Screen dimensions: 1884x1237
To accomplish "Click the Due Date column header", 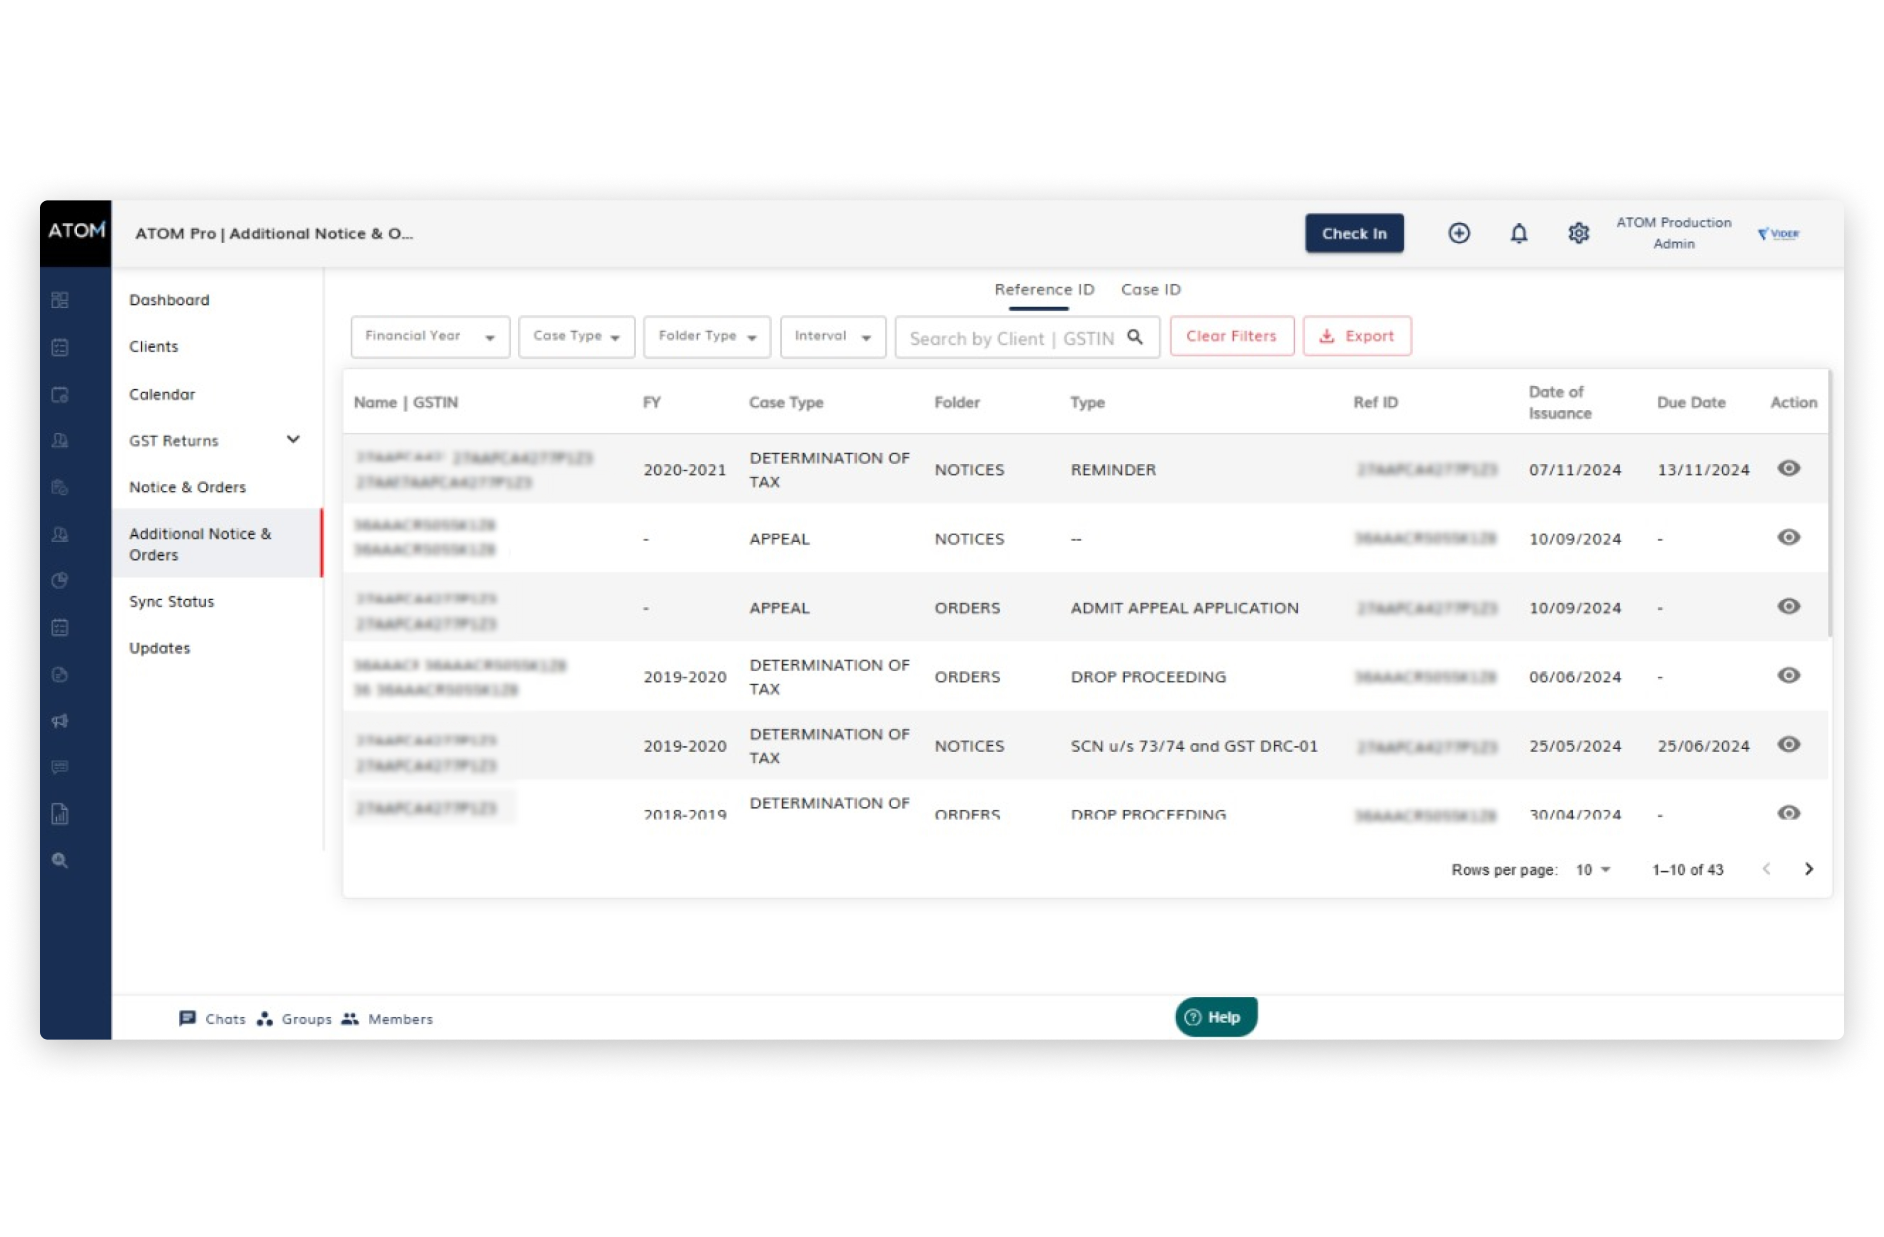I will pyautogui.click(x=1691, y=402).
